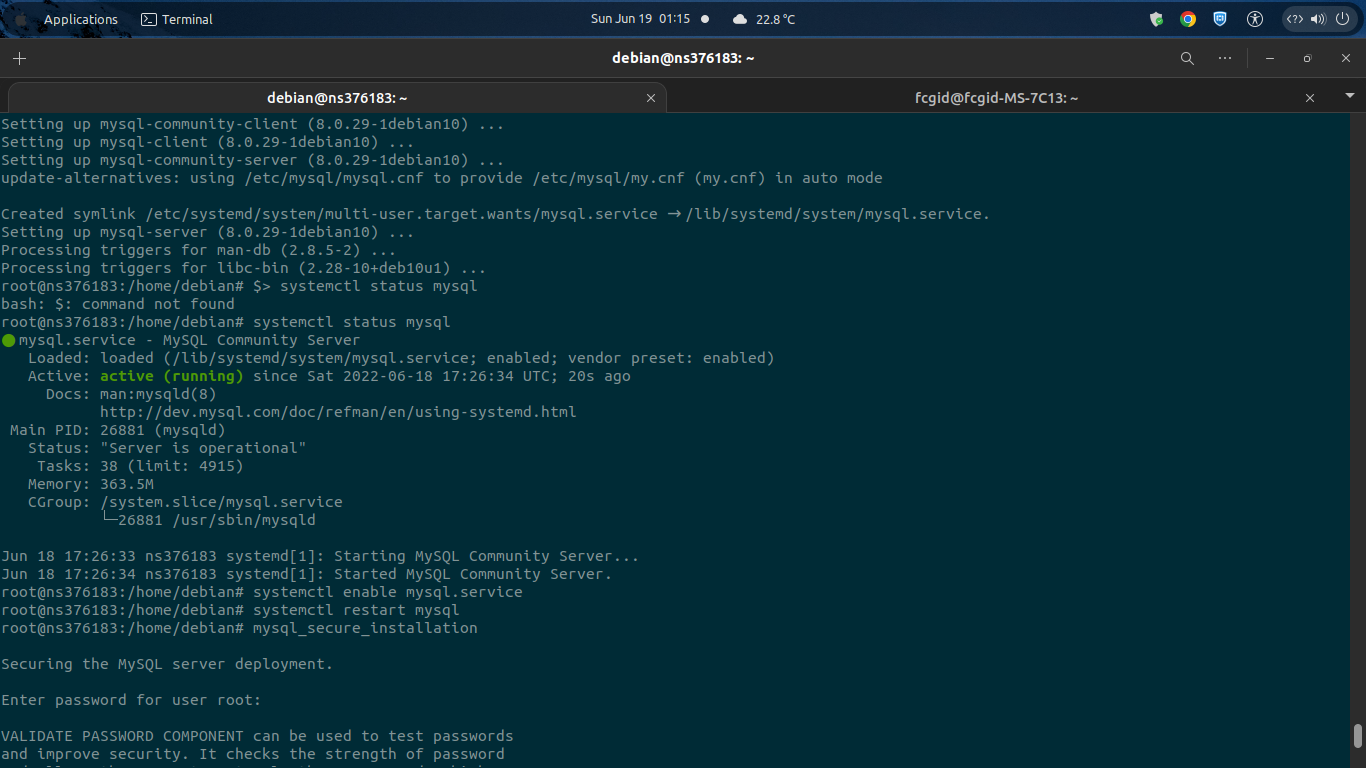Click the line 'bash: $: command not found'
The height and width of the screenshot is (768, 1366).
(x=118, y=304)
